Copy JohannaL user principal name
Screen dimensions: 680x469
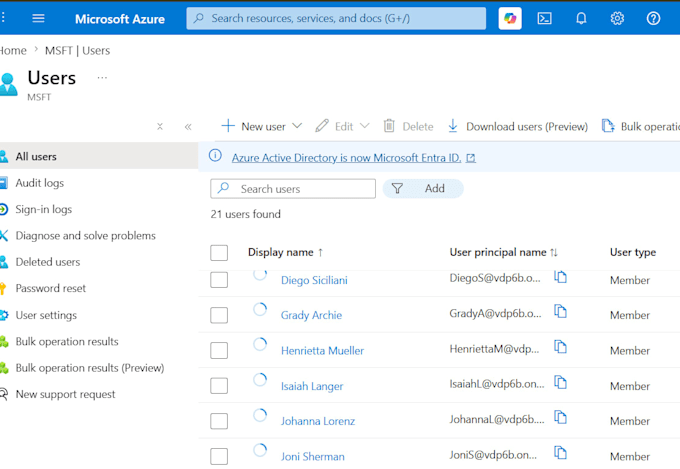[560, 417]
